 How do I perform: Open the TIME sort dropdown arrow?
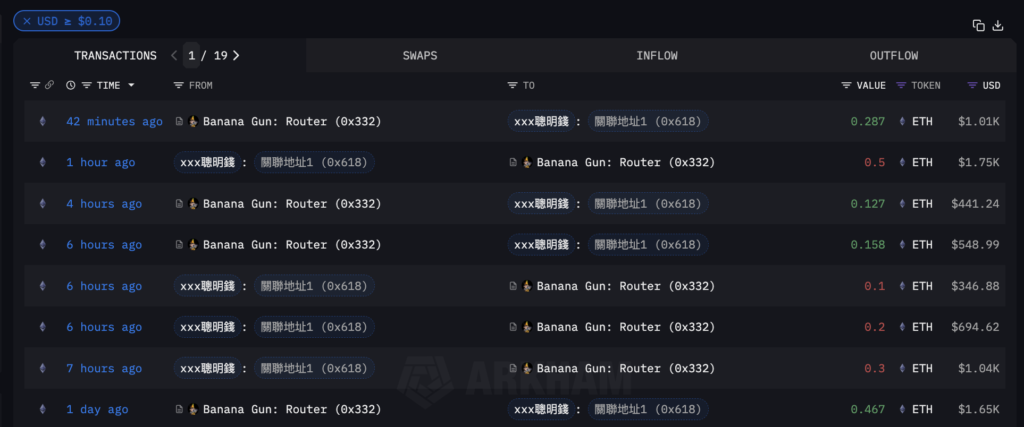tap(131, 86)
